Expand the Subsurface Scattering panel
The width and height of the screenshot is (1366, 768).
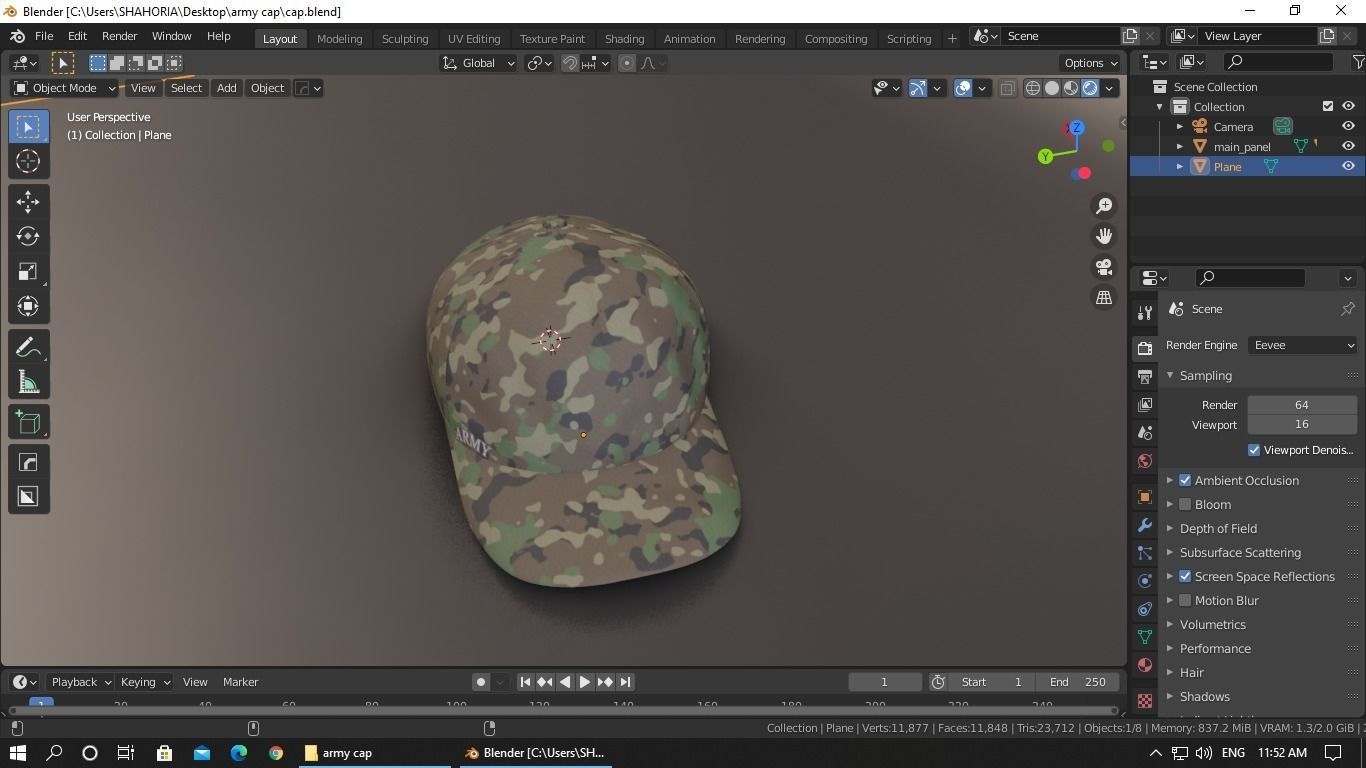point(1240,553)
